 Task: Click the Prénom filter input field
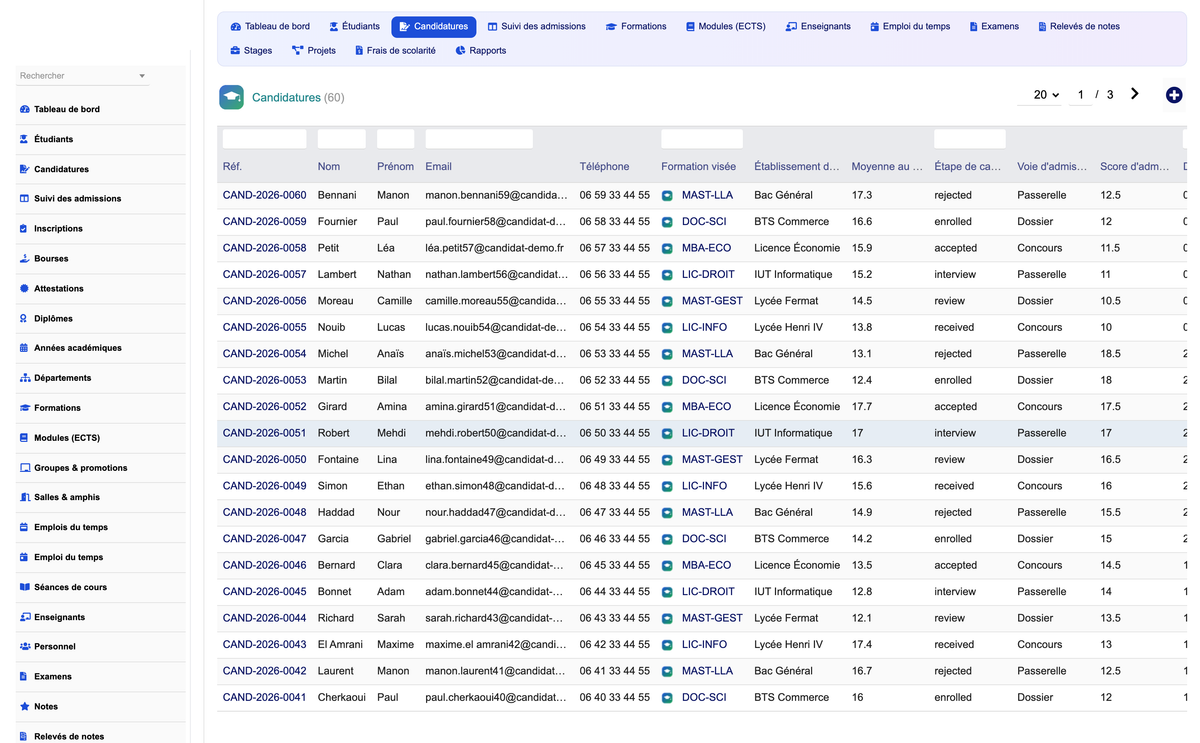tap(395, 139)
